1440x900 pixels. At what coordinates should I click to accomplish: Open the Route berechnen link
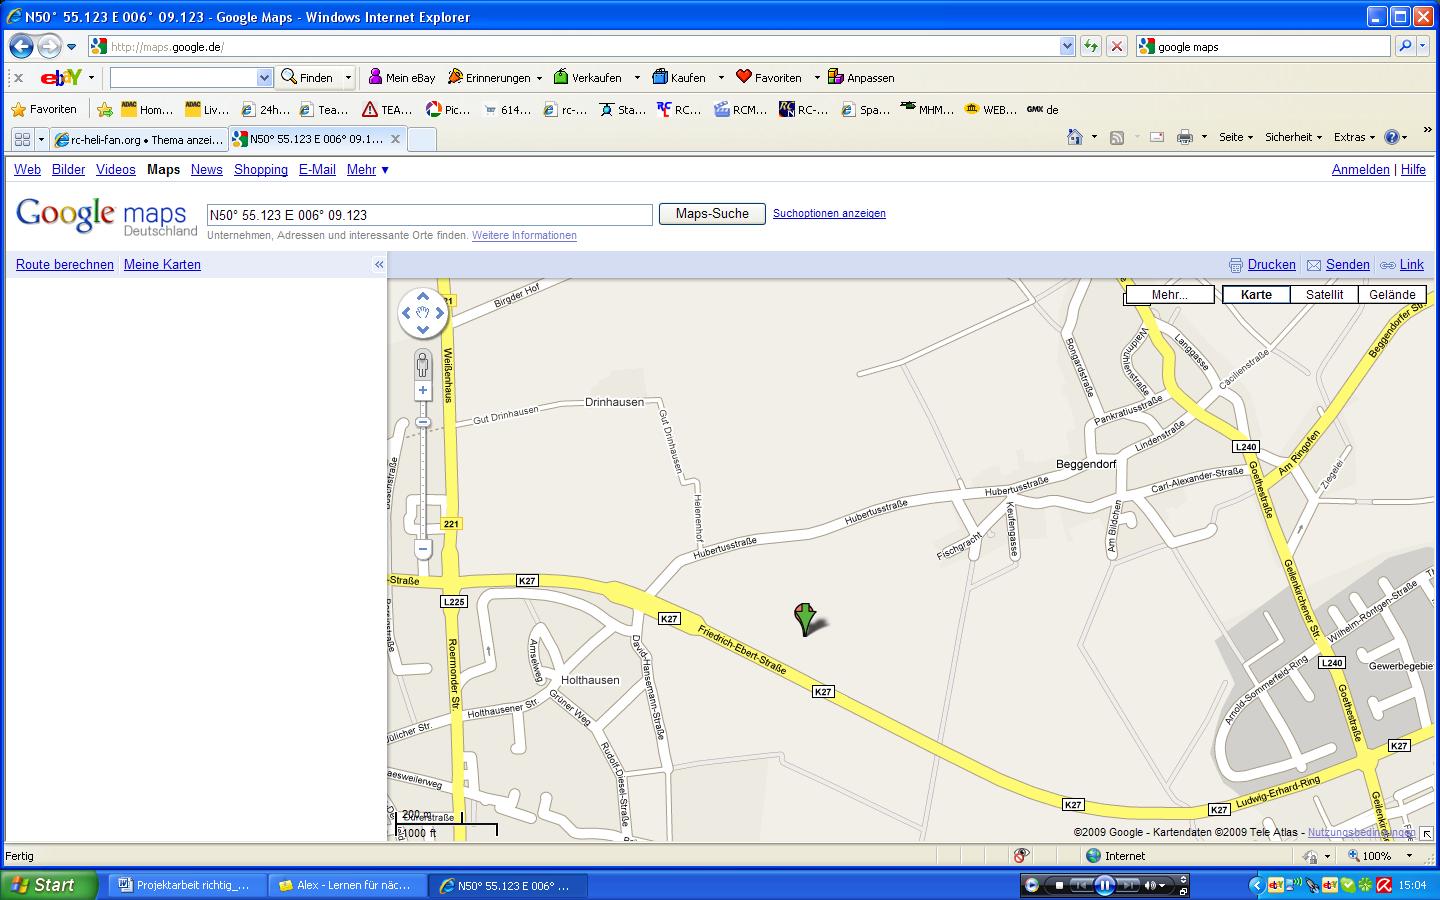click(x=65, y=264)
